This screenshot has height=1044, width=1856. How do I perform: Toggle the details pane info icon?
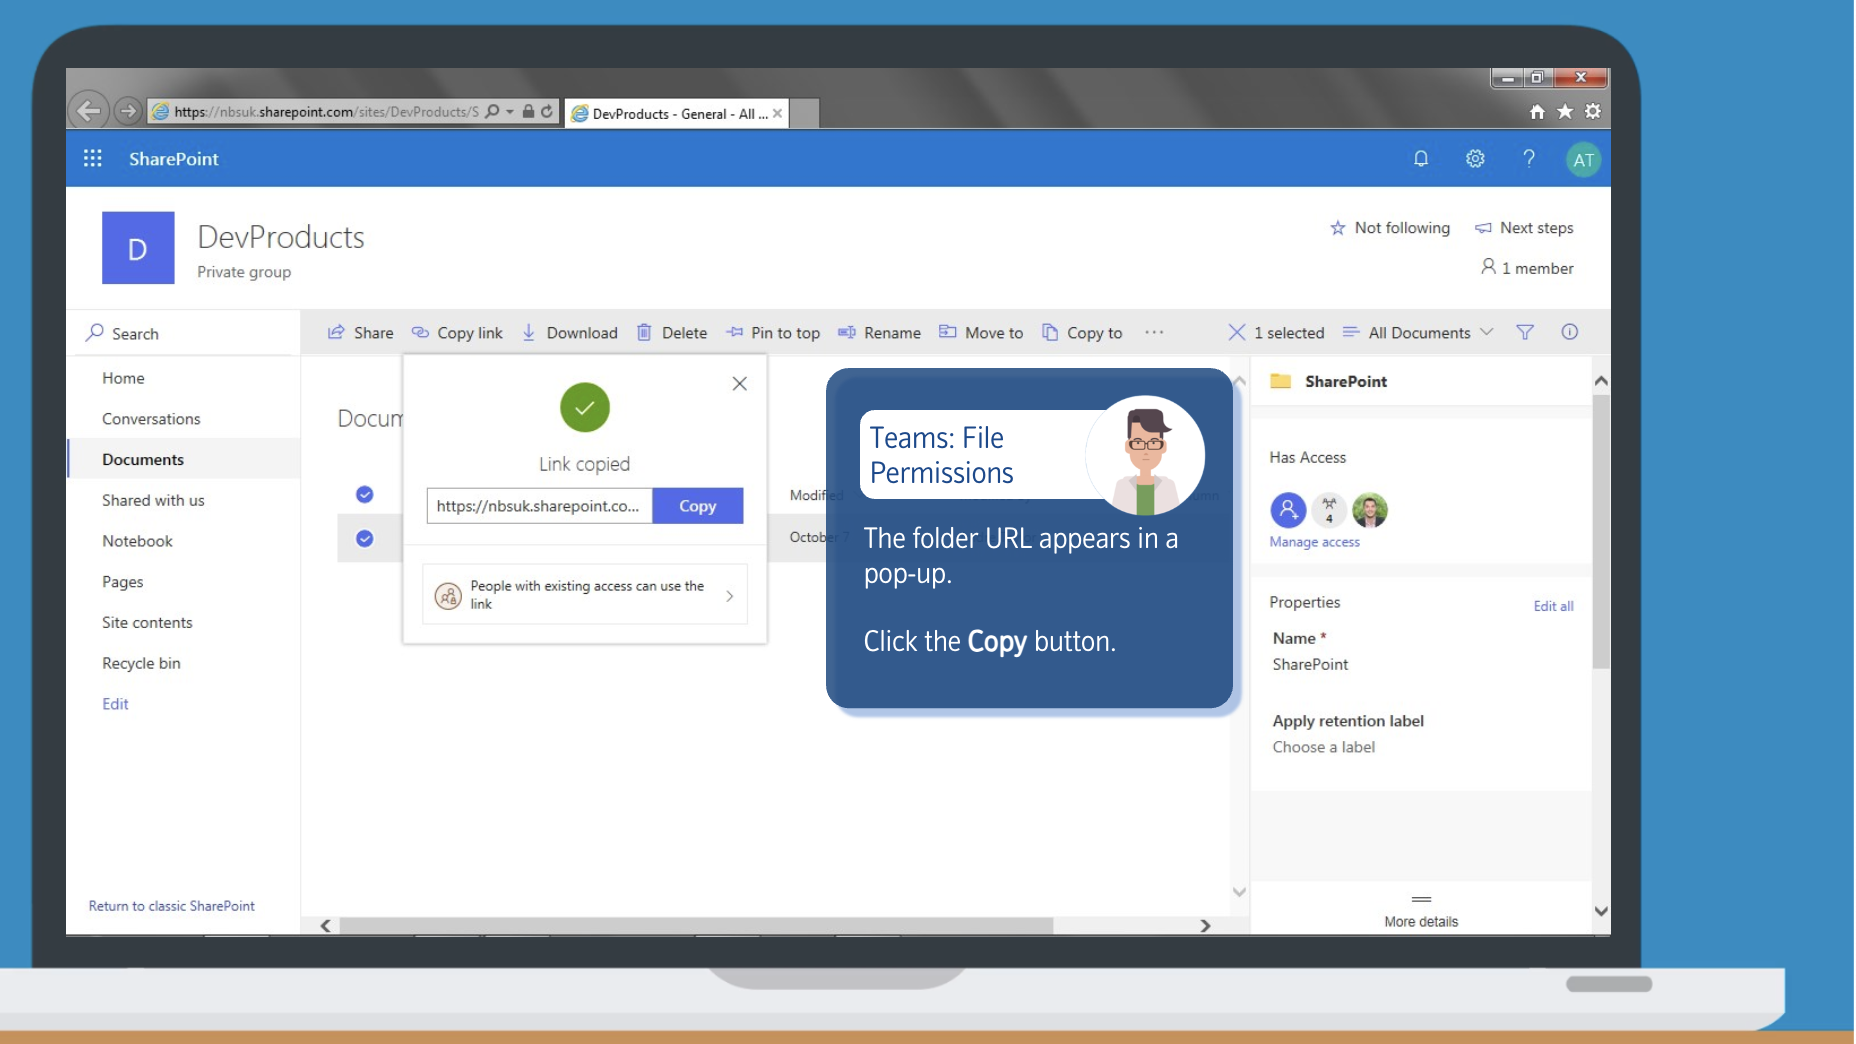point(1569,333)
